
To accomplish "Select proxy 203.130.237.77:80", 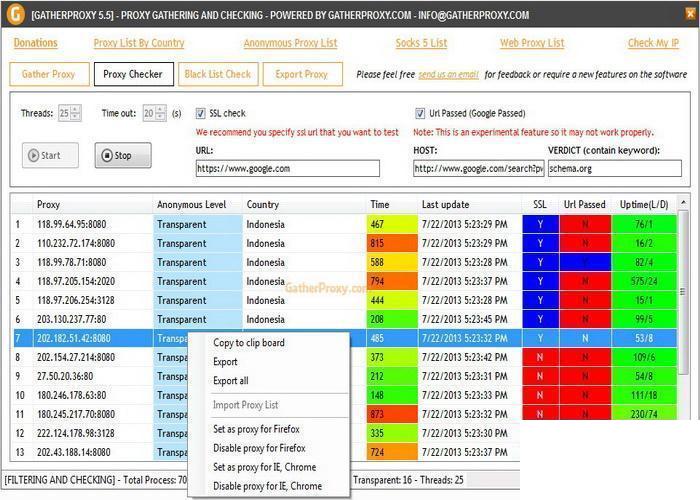I will point(72,319).
